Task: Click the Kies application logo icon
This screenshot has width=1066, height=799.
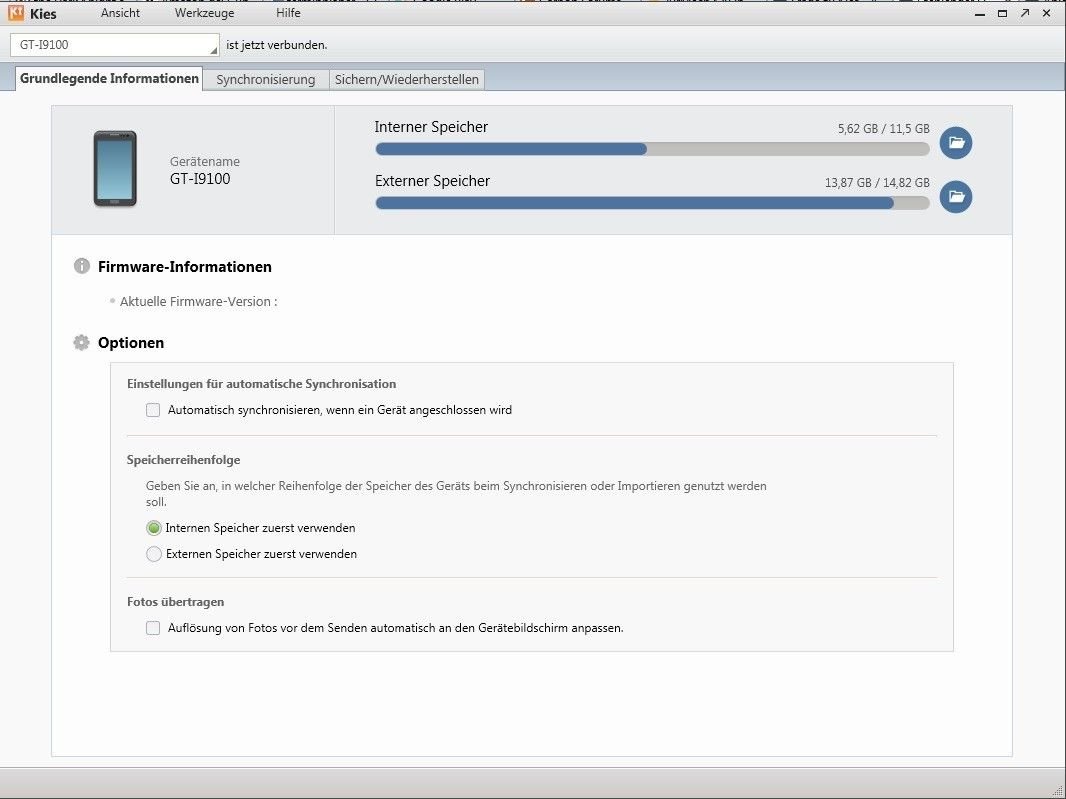Action: coord(16,13)
